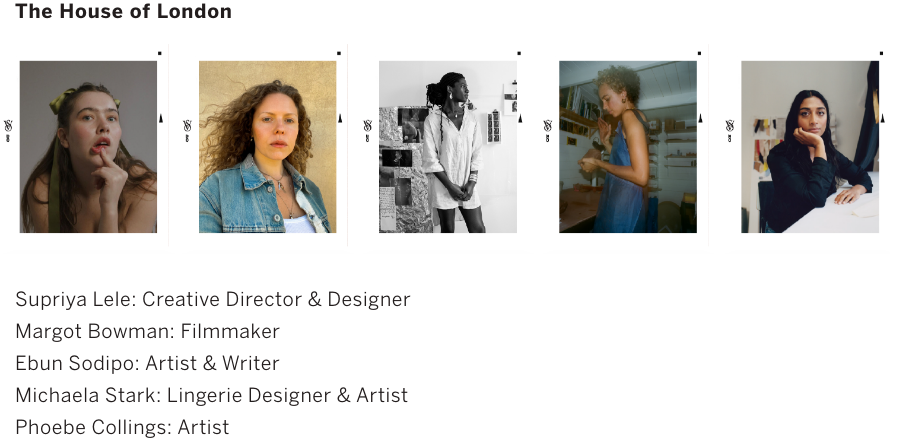Image resolution: width=901 pixels, height=439 pixels.
Task: Click the VS monogram beside the black shirt photo
Action: click(x=730, y=130)
